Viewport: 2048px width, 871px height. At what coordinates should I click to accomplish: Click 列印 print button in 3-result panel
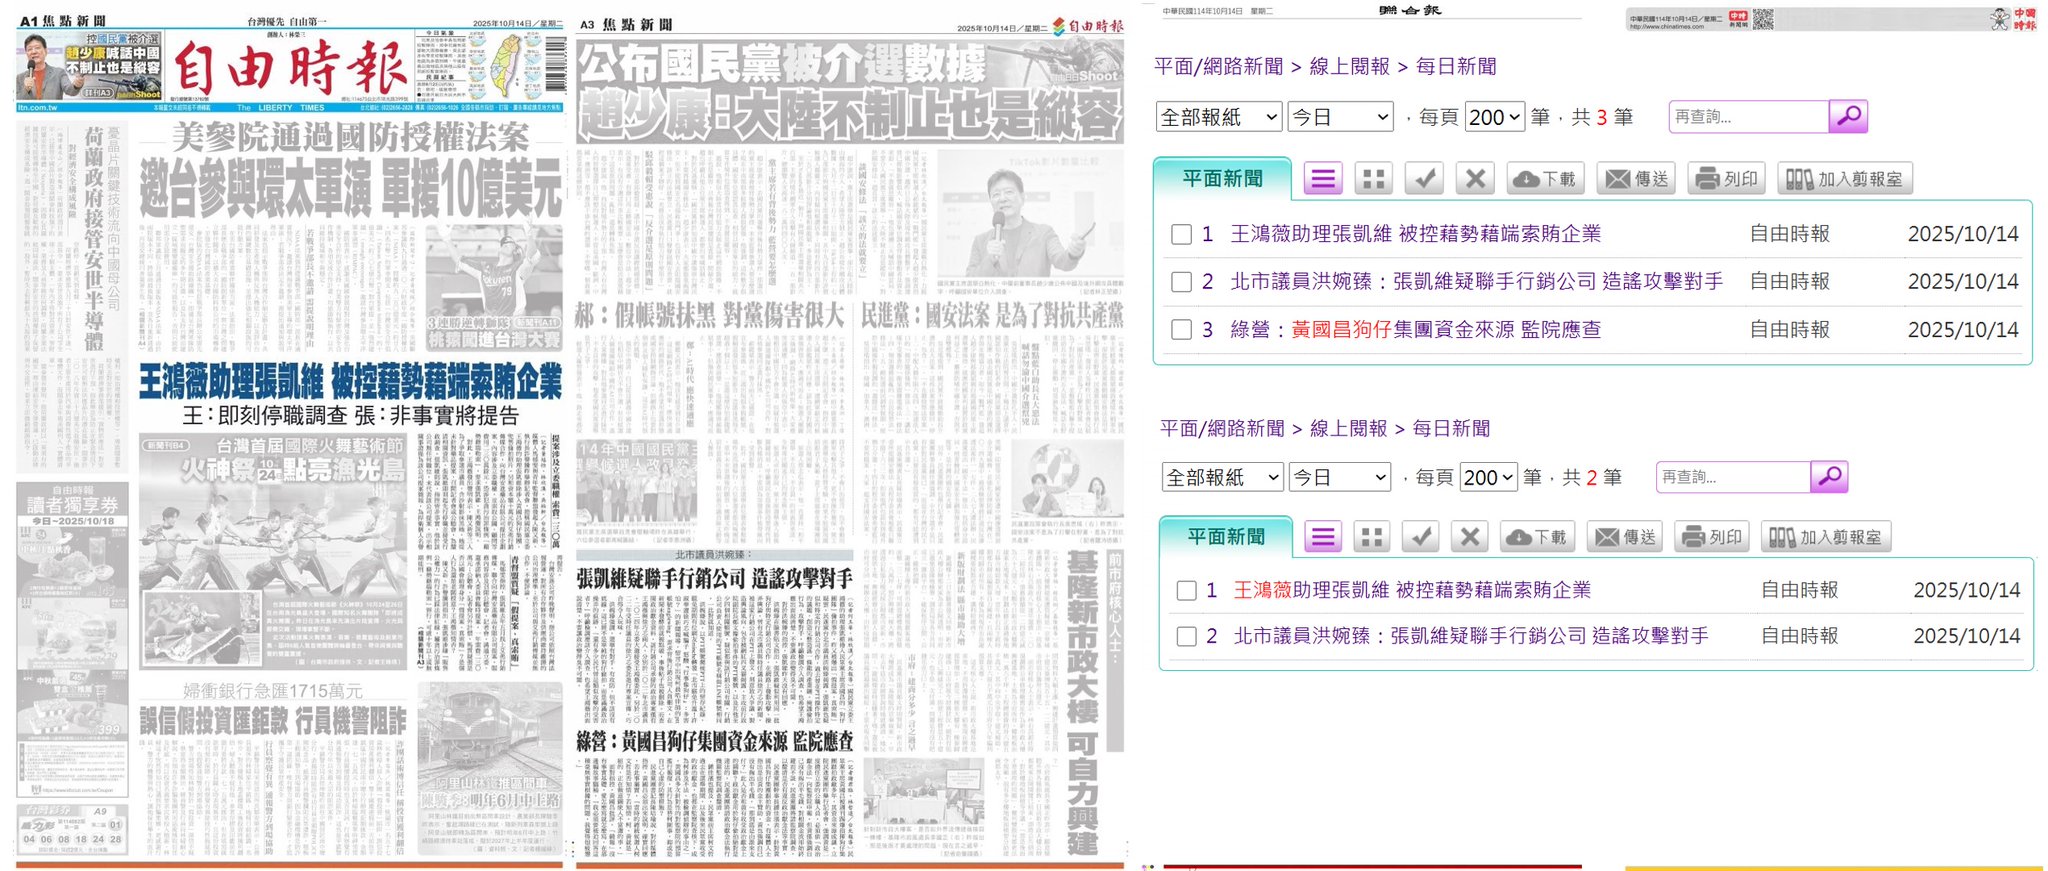[1726, 179]
